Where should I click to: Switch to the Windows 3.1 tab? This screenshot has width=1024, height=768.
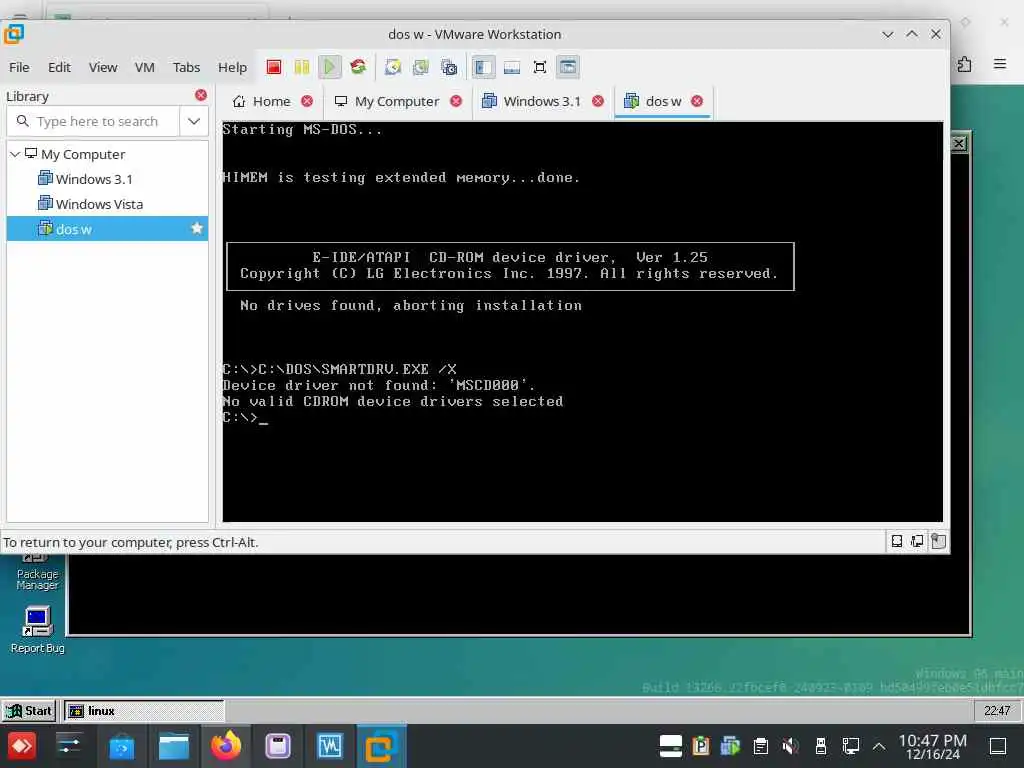pos(532,101)
